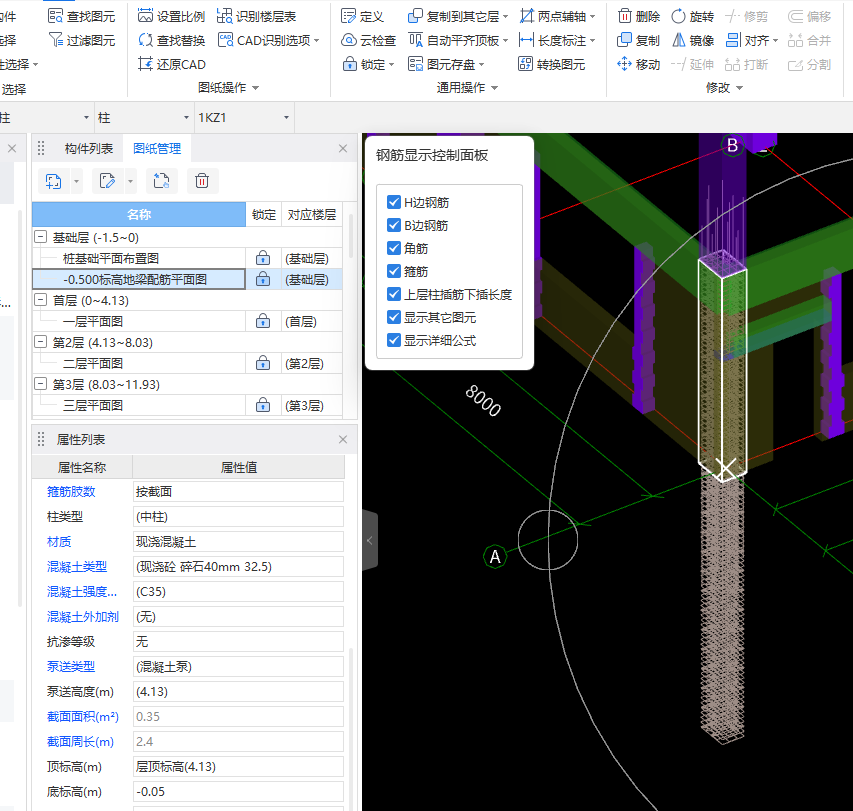Click the 查找图元 find-element tool
Screen dimensions: 853x811
[82, 16]
